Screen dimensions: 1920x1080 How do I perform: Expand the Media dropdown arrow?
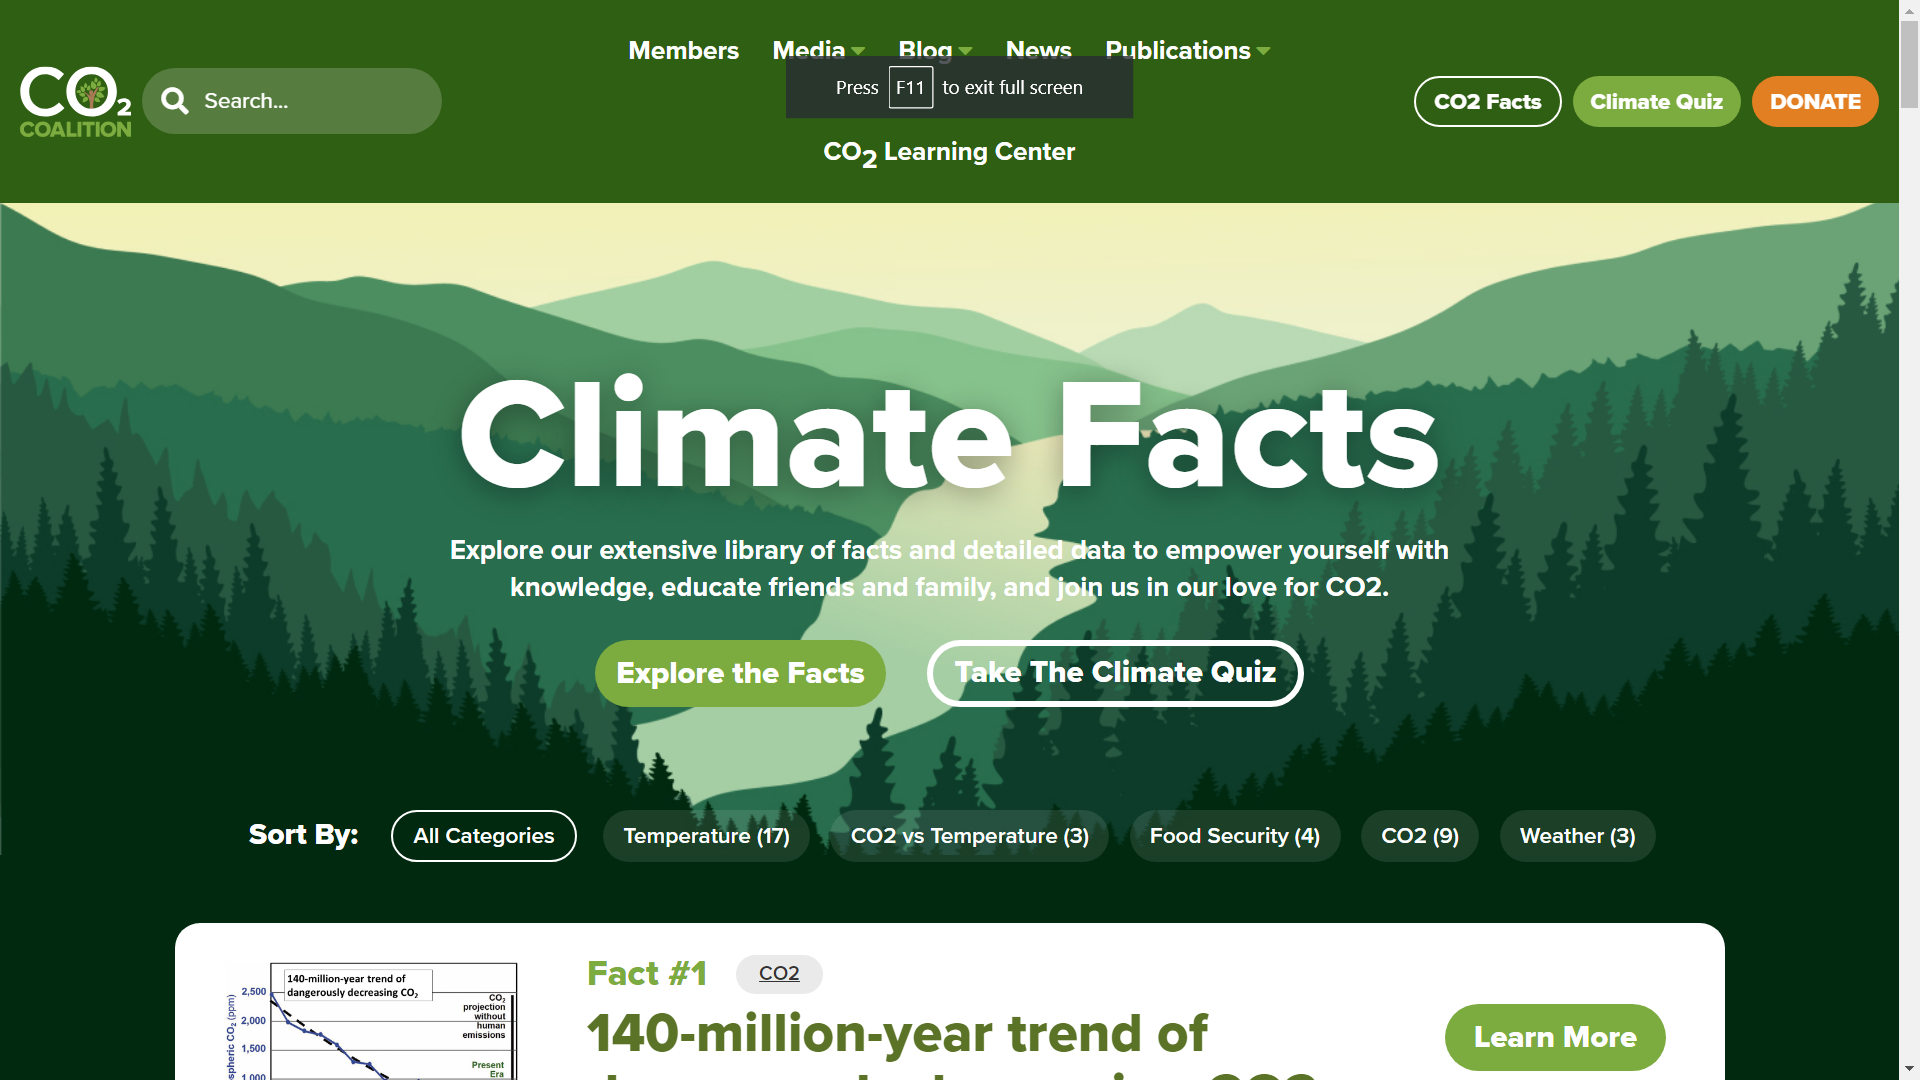coord(858,51)
